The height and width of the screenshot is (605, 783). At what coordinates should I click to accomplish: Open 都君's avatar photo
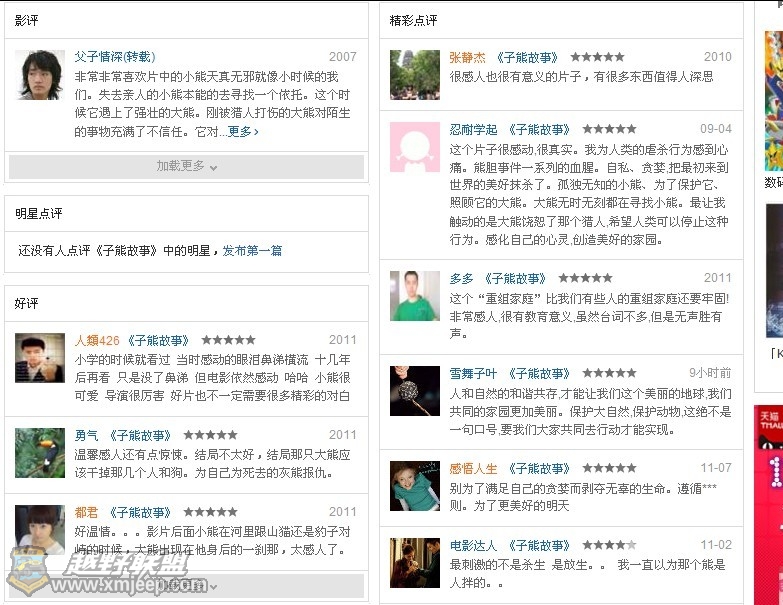coord(40,530)
